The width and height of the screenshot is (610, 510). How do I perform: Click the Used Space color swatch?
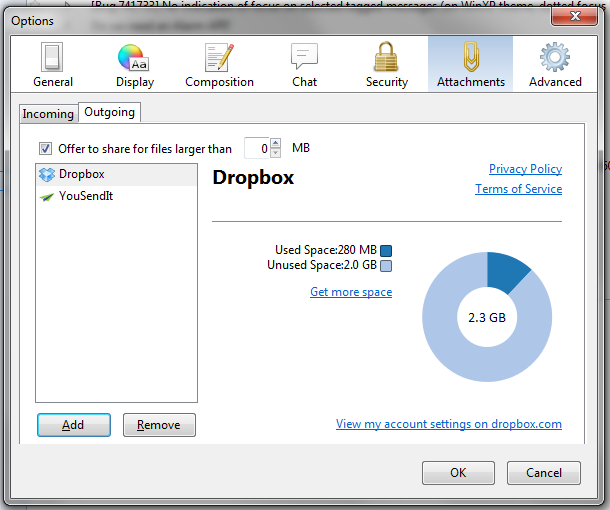coord(386,250)
